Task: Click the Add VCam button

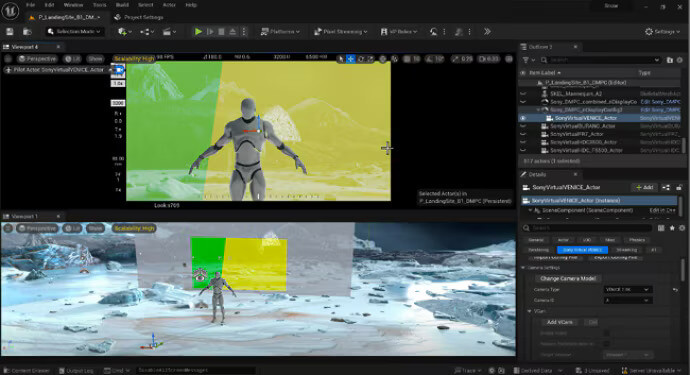Action: (x=560, y=322)
